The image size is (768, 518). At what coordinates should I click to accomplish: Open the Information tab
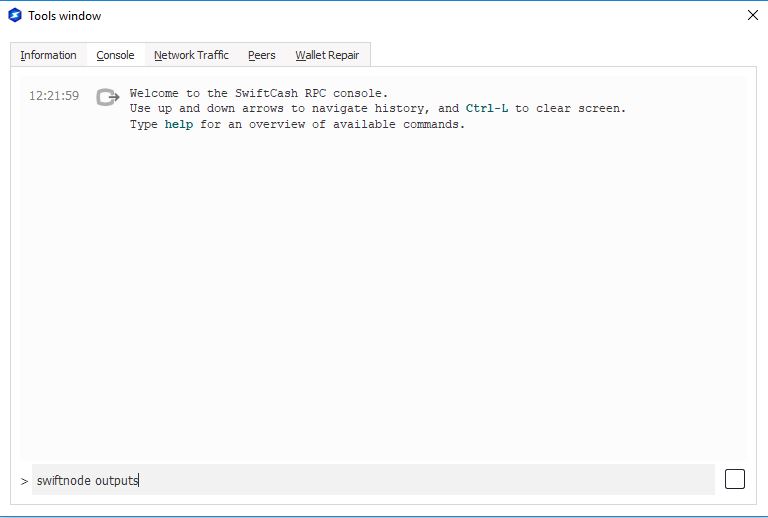(x=48, y=55)
